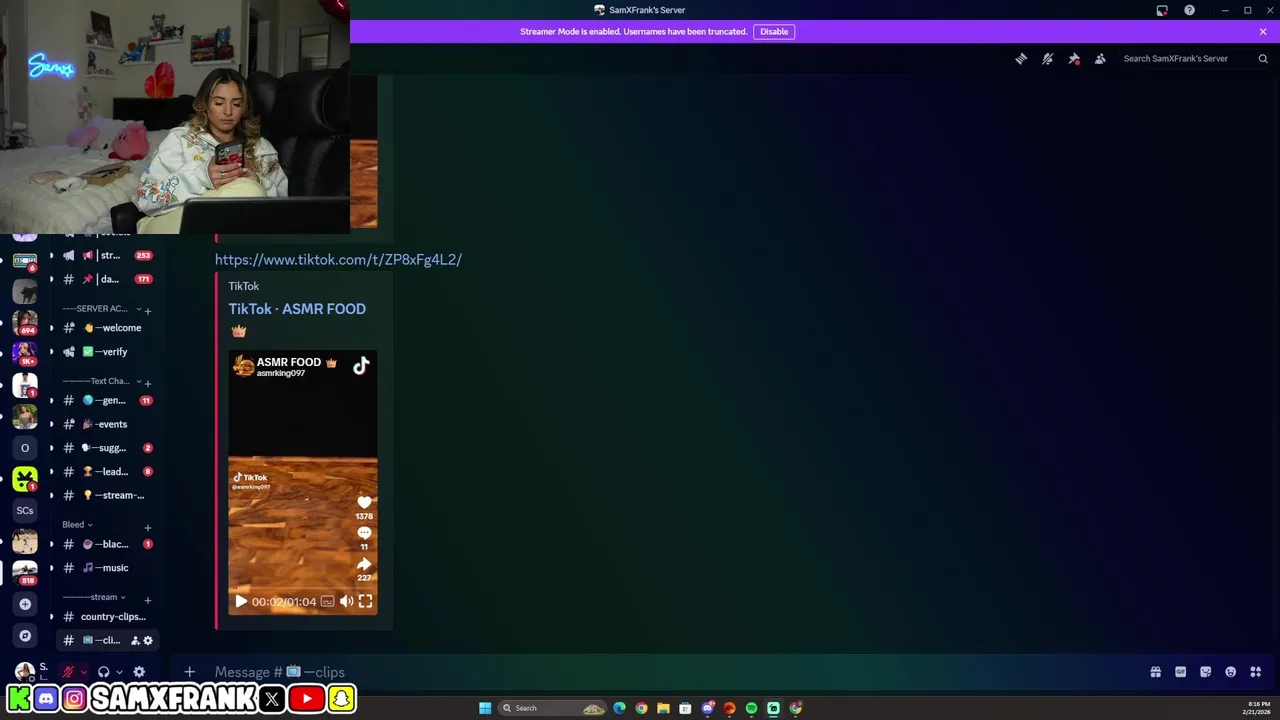Open the Help question mark icon
Viewport: 1280px width, 720px height.
click(x=1189, y=10)
